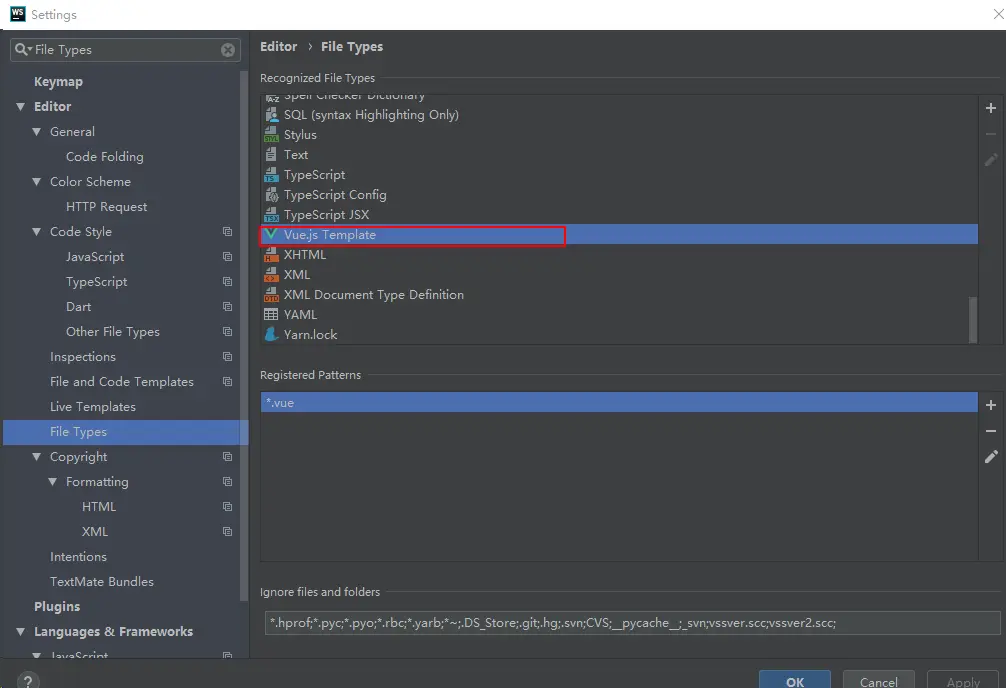Image resolution: width=1006 pixels, height=688 pixels.
Task: Click the YAML table icon
Action: coord(271,314)
